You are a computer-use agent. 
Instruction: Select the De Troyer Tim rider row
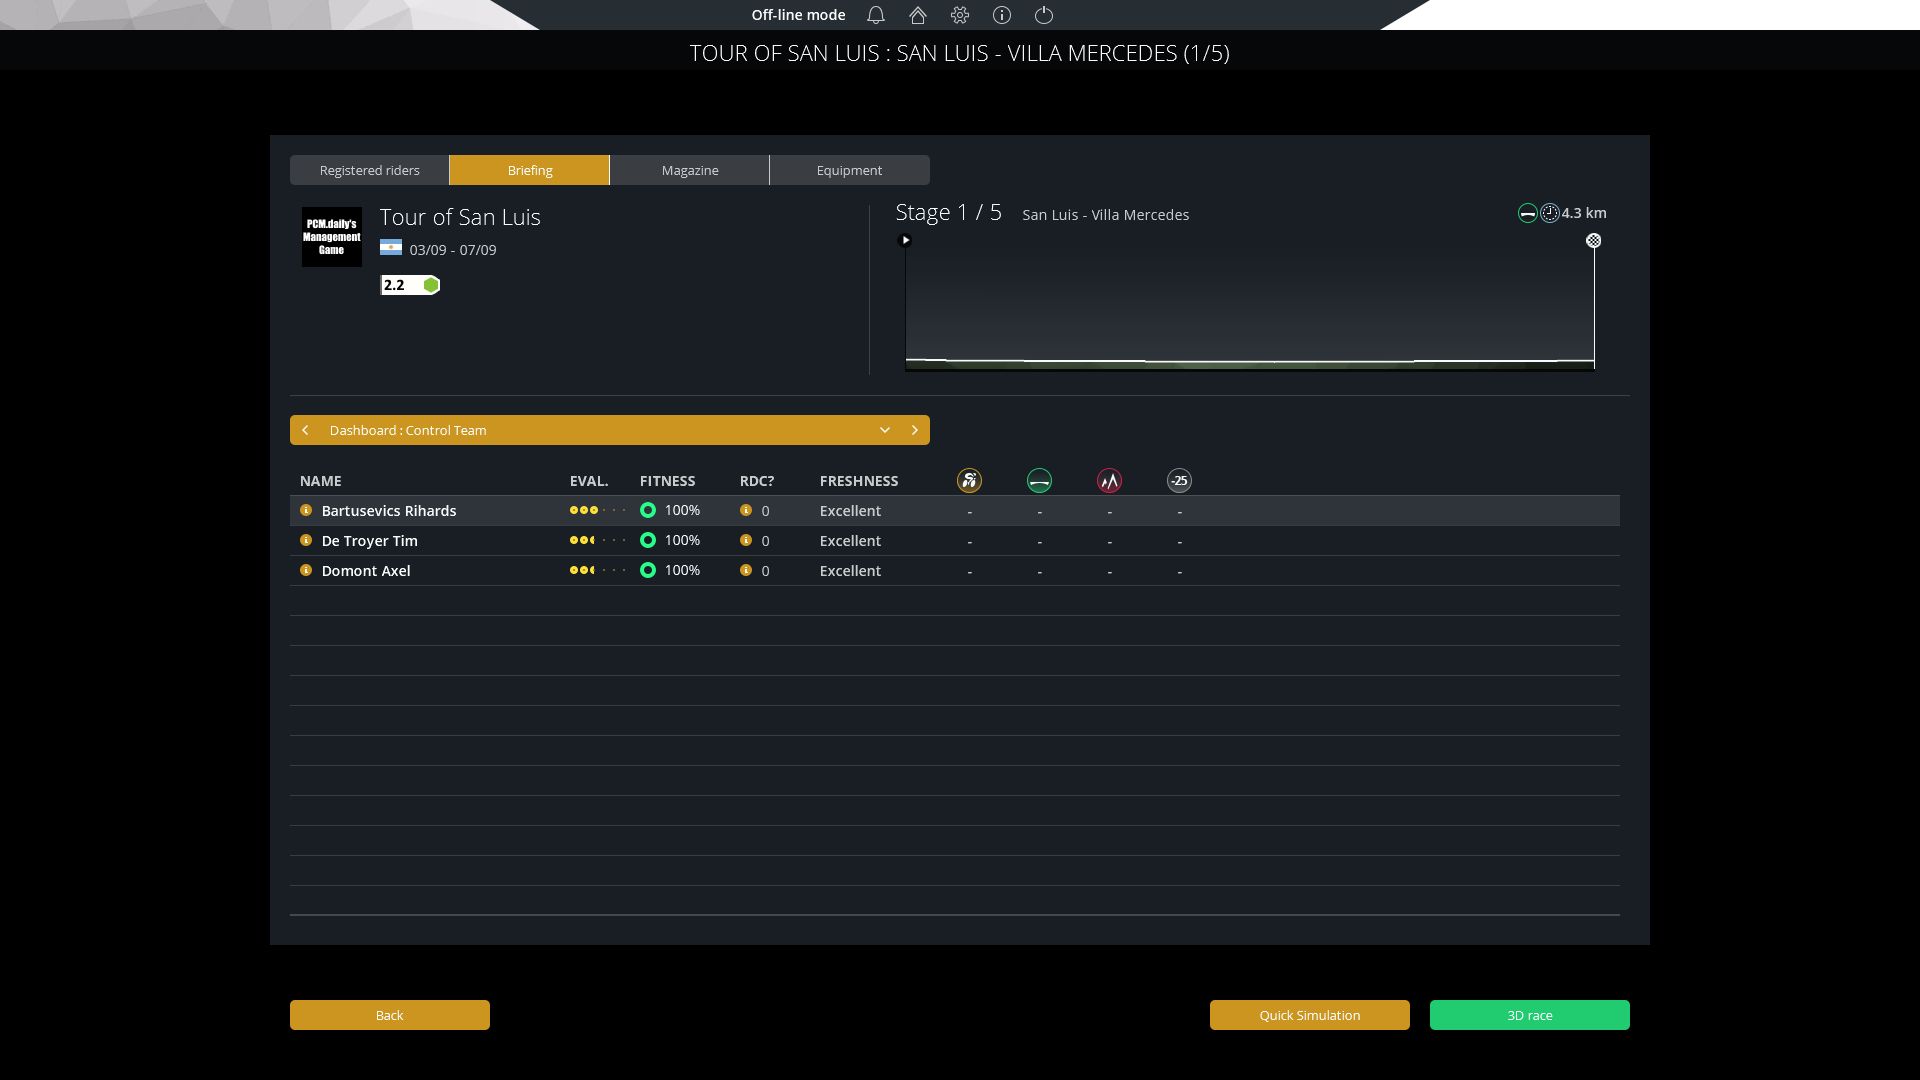(370, 541)
